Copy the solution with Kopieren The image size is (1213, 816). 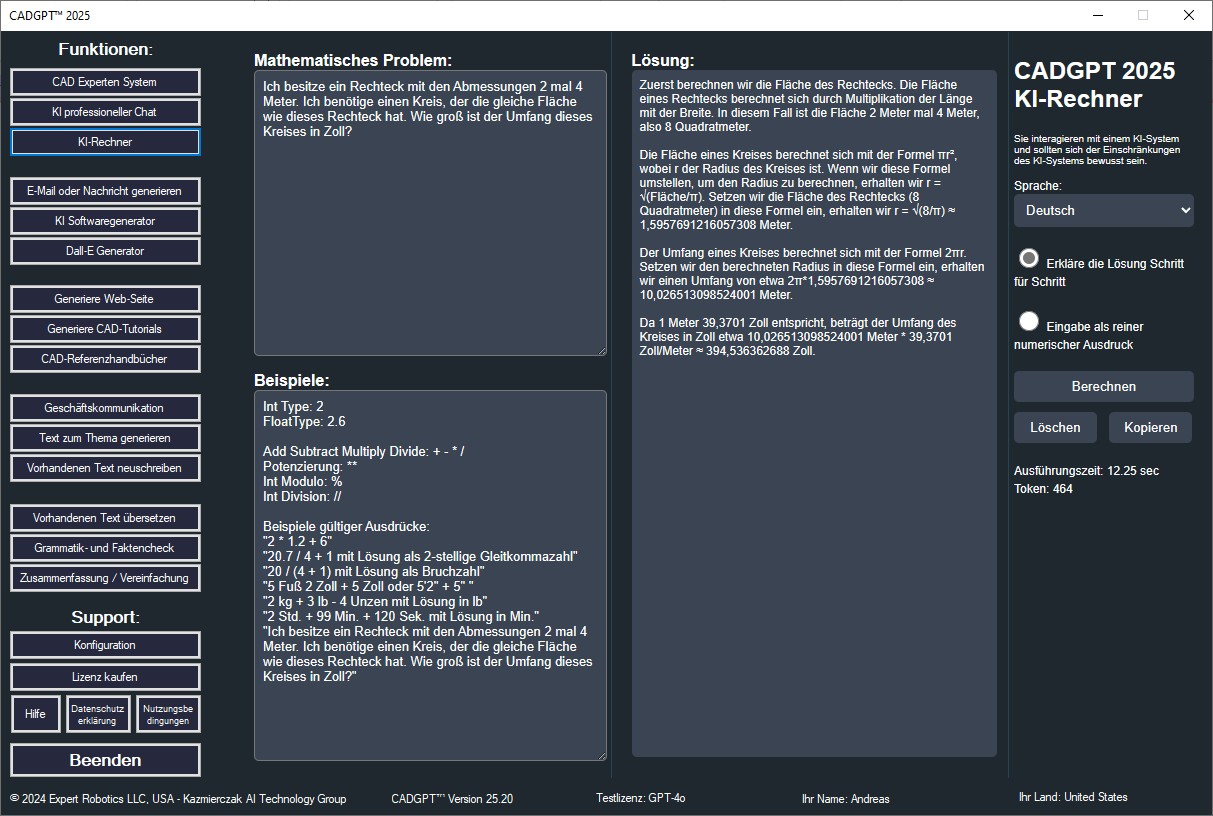[1150, 428]
